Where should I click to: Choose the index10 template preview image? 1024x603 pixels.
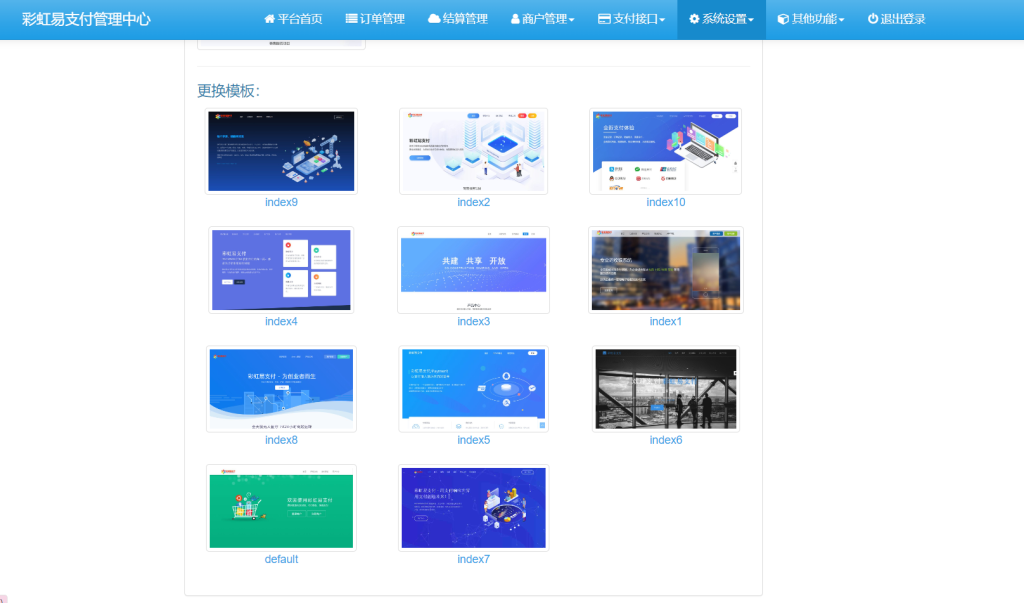[x=665, y=151]
